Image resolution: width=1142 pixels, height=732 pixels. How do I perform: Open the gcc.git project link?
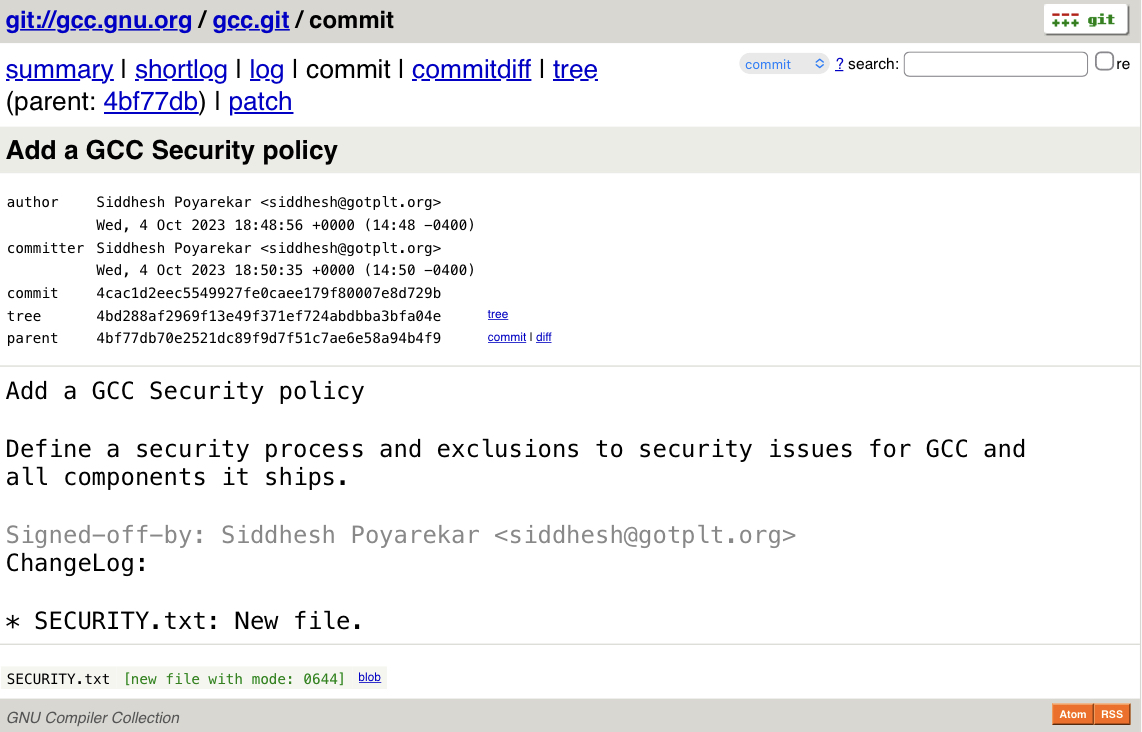(x=250, y=20)
